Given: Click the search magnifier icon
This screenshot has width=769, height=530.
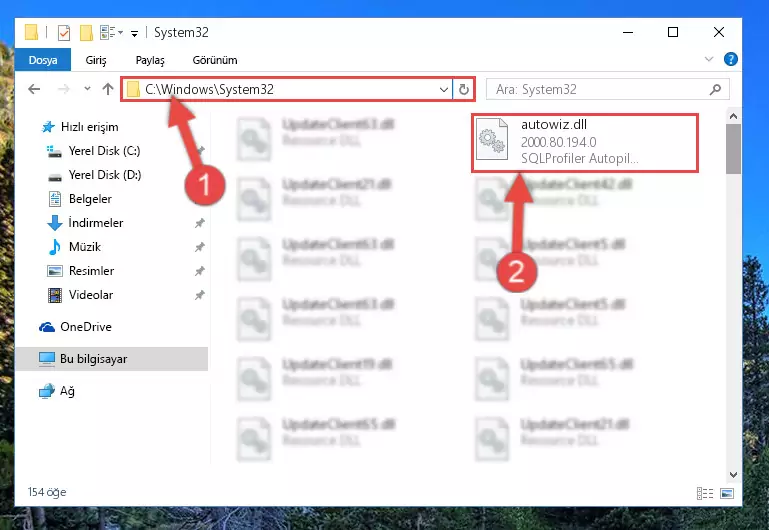Looking at the screenshot, I should coord(715,89).
